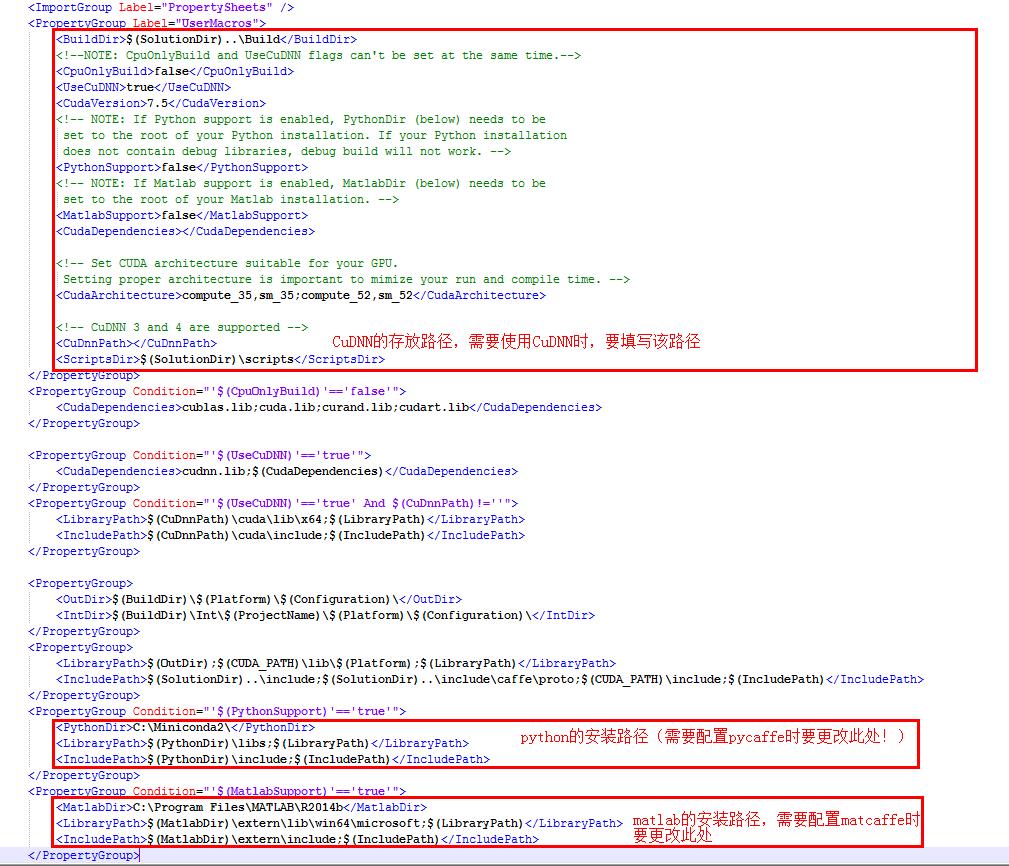Image resolution: width=1009 pixels, height=866 pixels.
Task: Click the 'NOTE: If Matlab support is enabled' comment line
Action: click(x=301, y=183)
